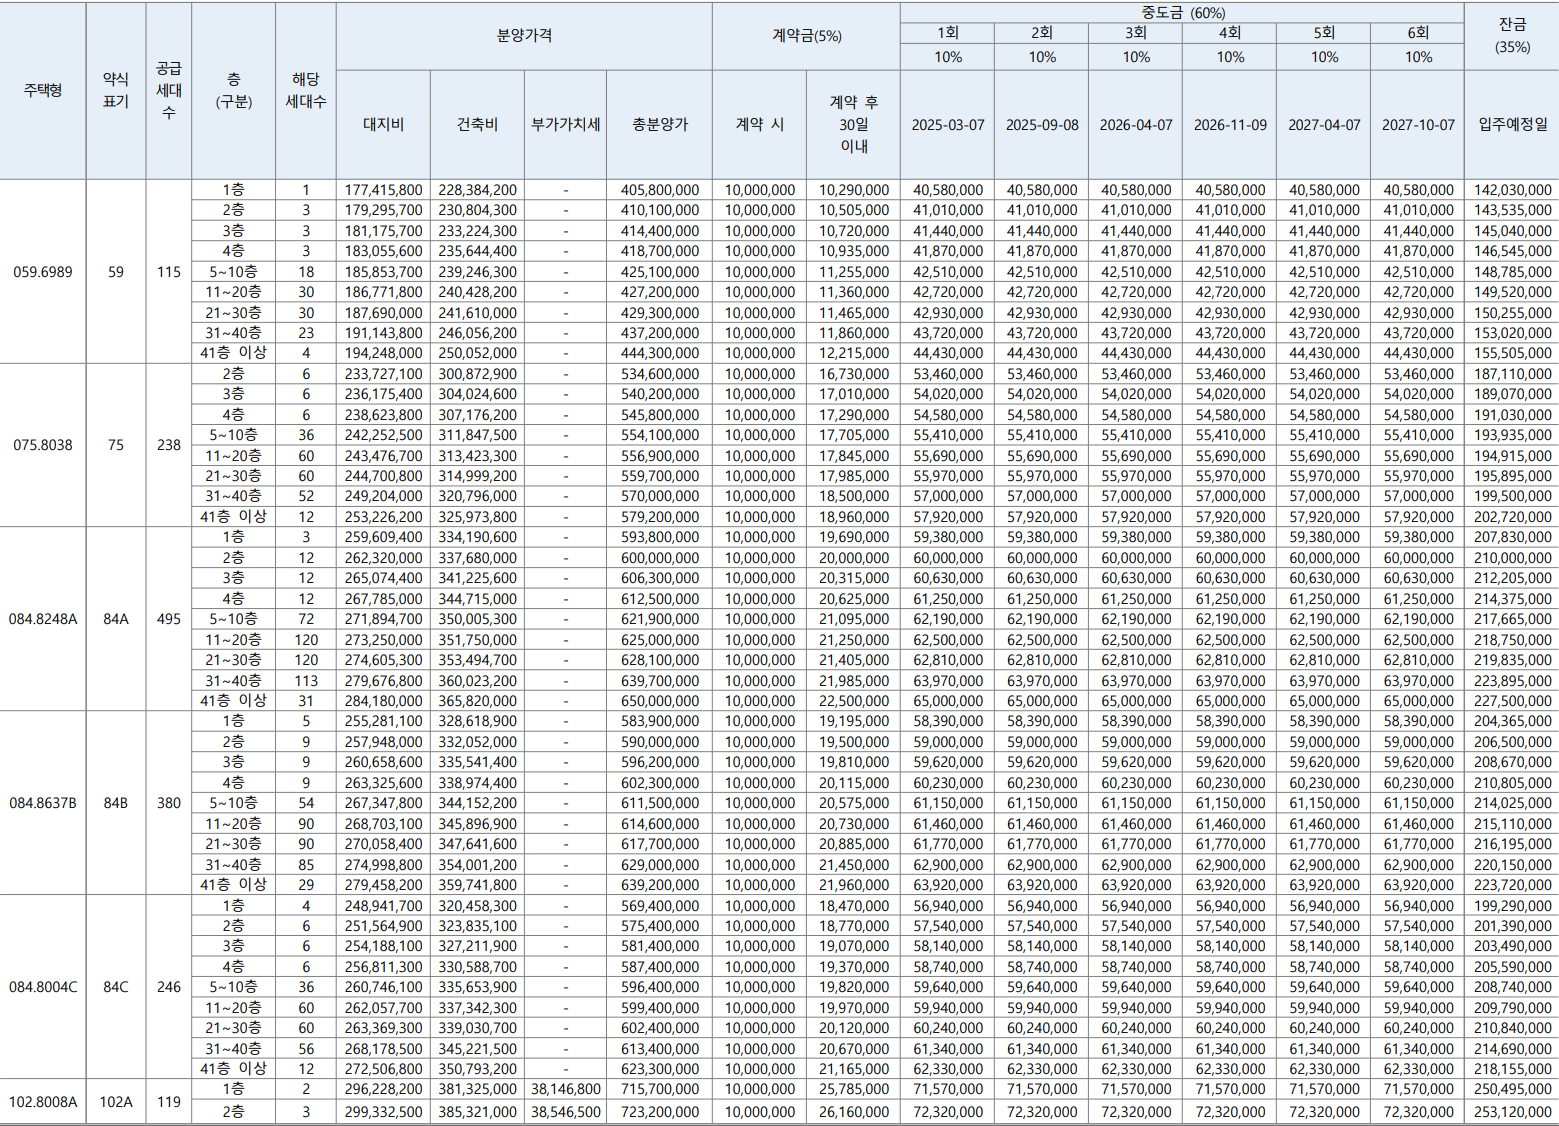Select VAT value 38,546,500
Image resolution: width=1559 pixels, height=1126 pixels.
[x=566, y=1112]
